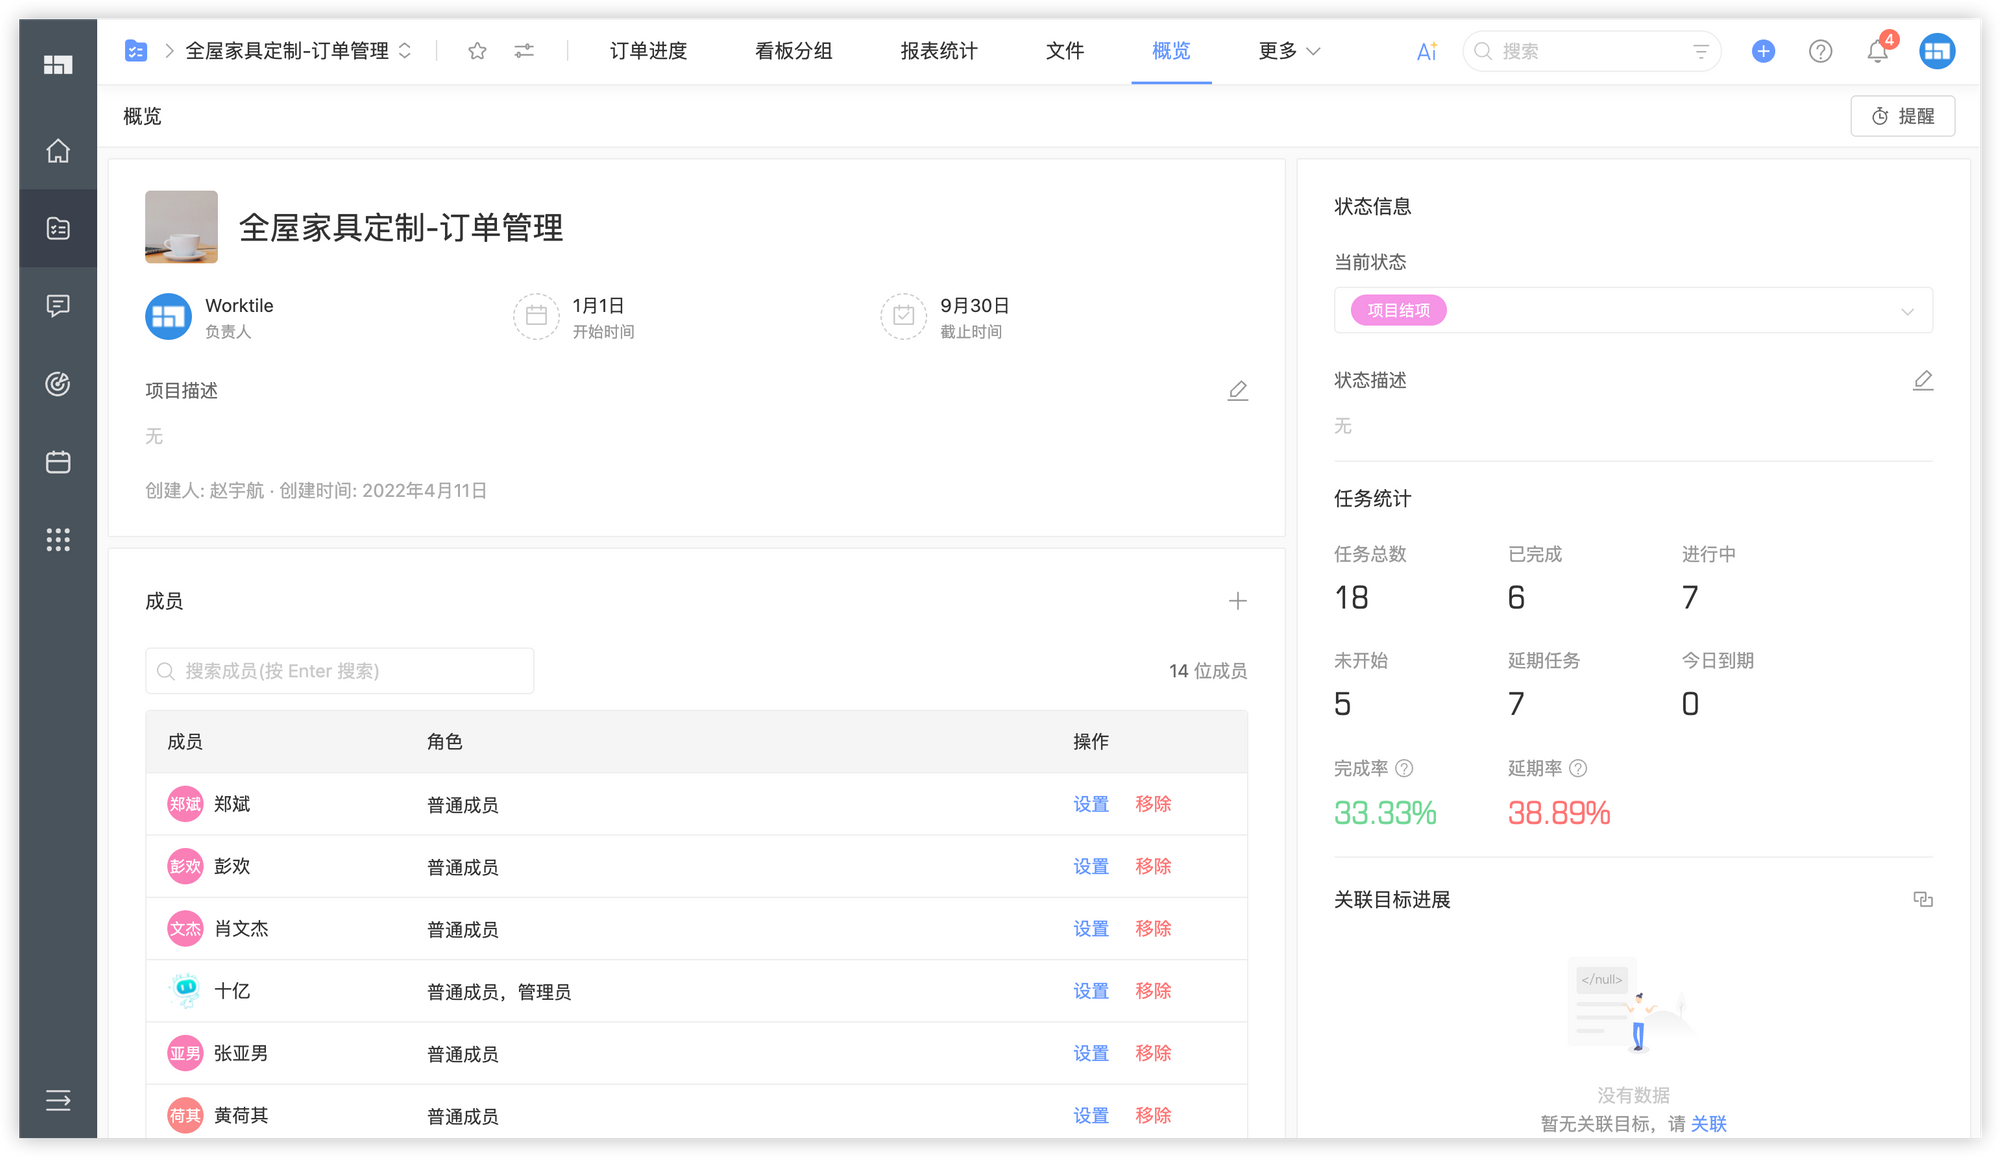Expand the collapsed sidebar menu
This screenshot has width=2000, height=1158.
click(x=58, y=1101)
